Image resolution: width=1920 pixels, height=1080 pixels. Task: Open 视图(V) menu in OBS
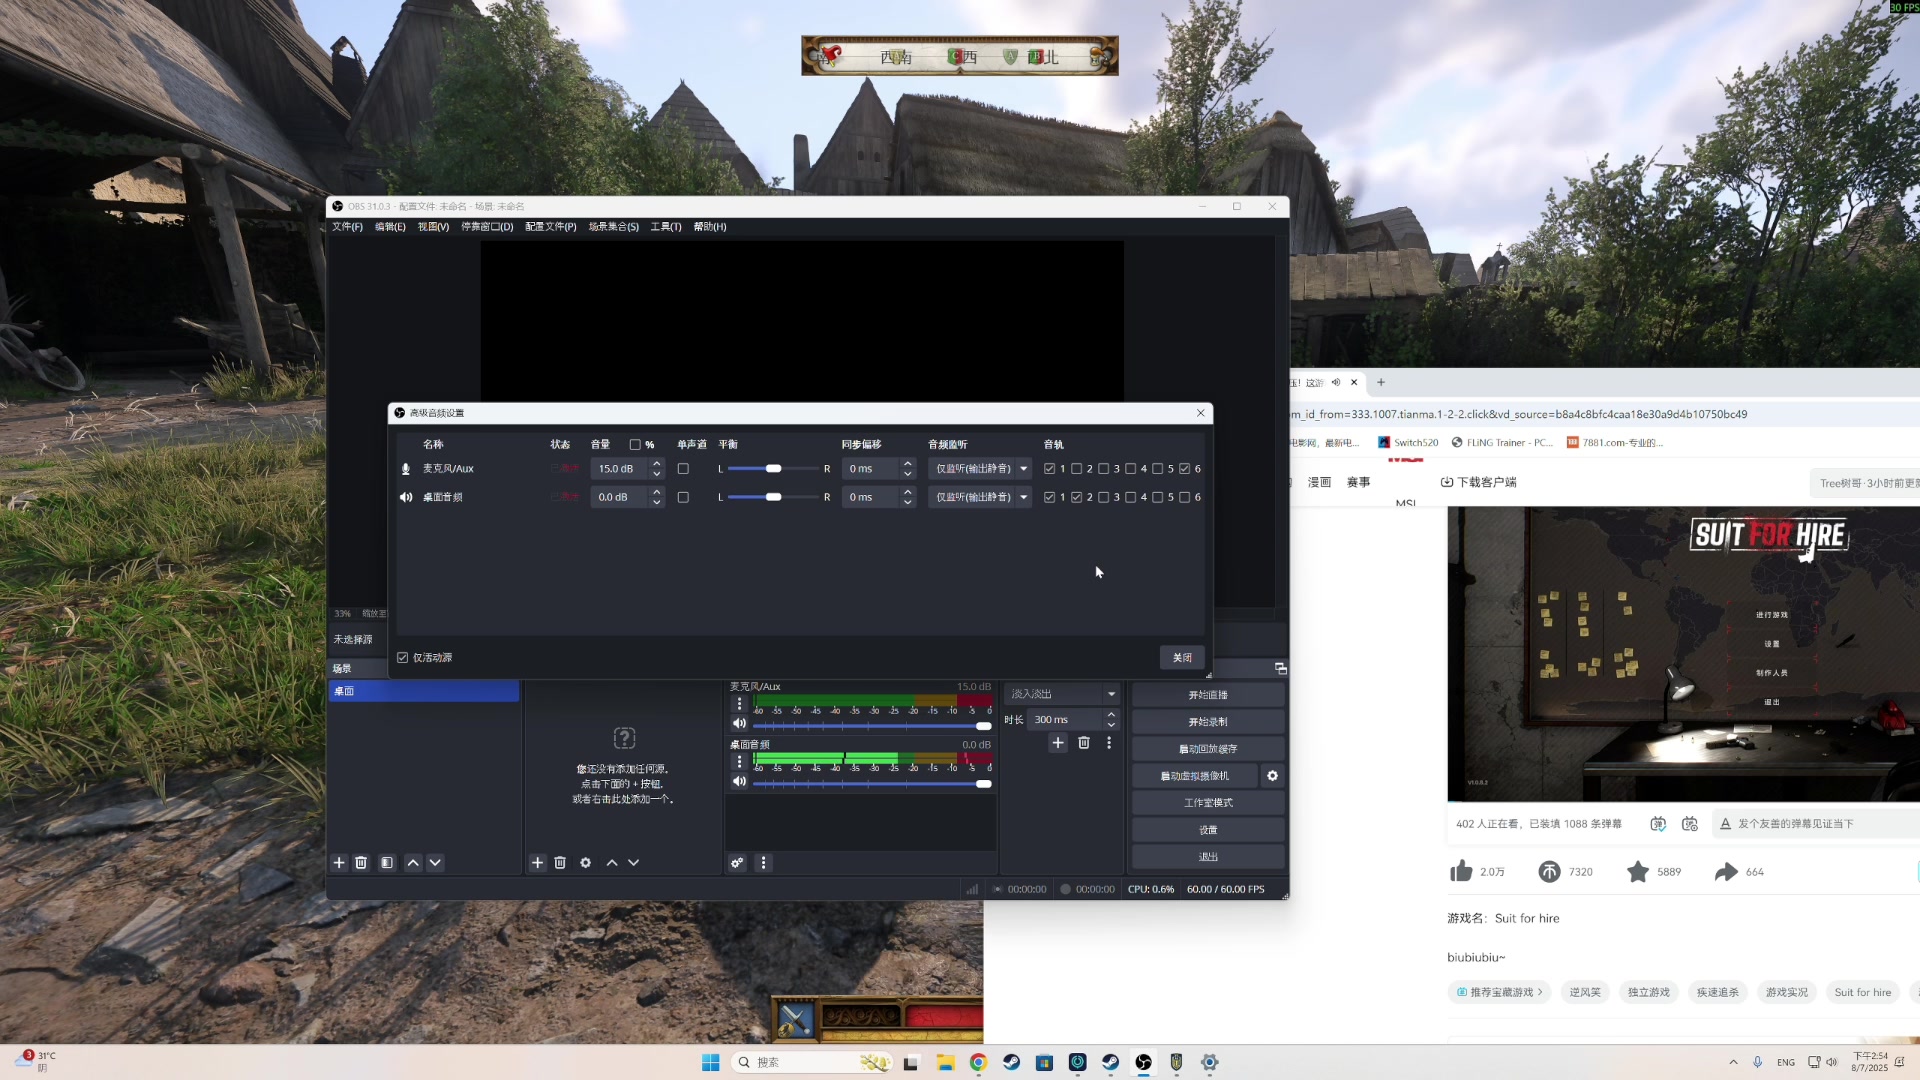[433, 227]
